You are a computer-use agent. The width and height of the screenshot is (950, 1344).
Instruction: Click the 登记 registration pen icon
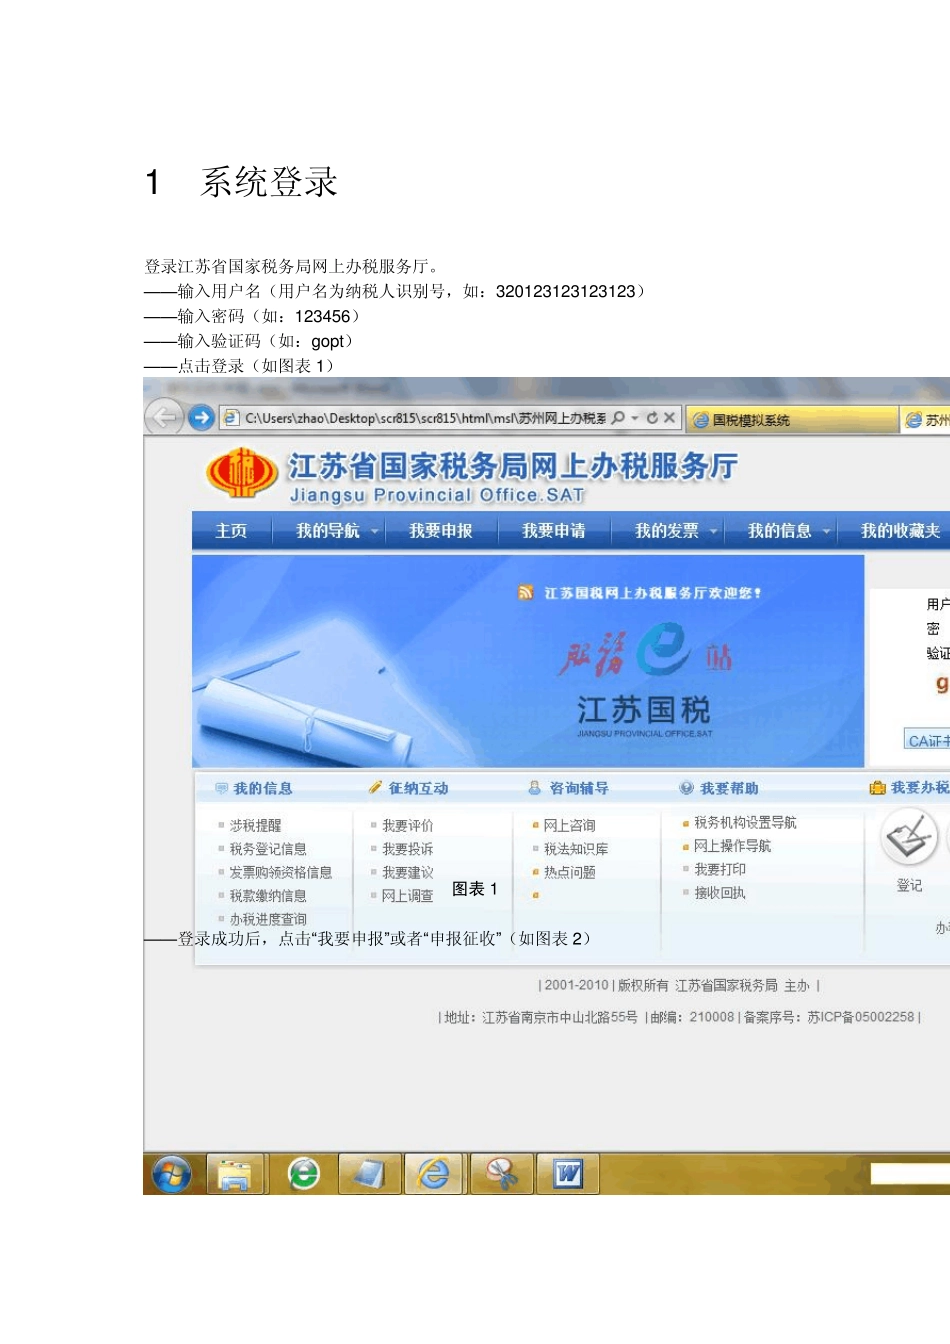(909, 838)
